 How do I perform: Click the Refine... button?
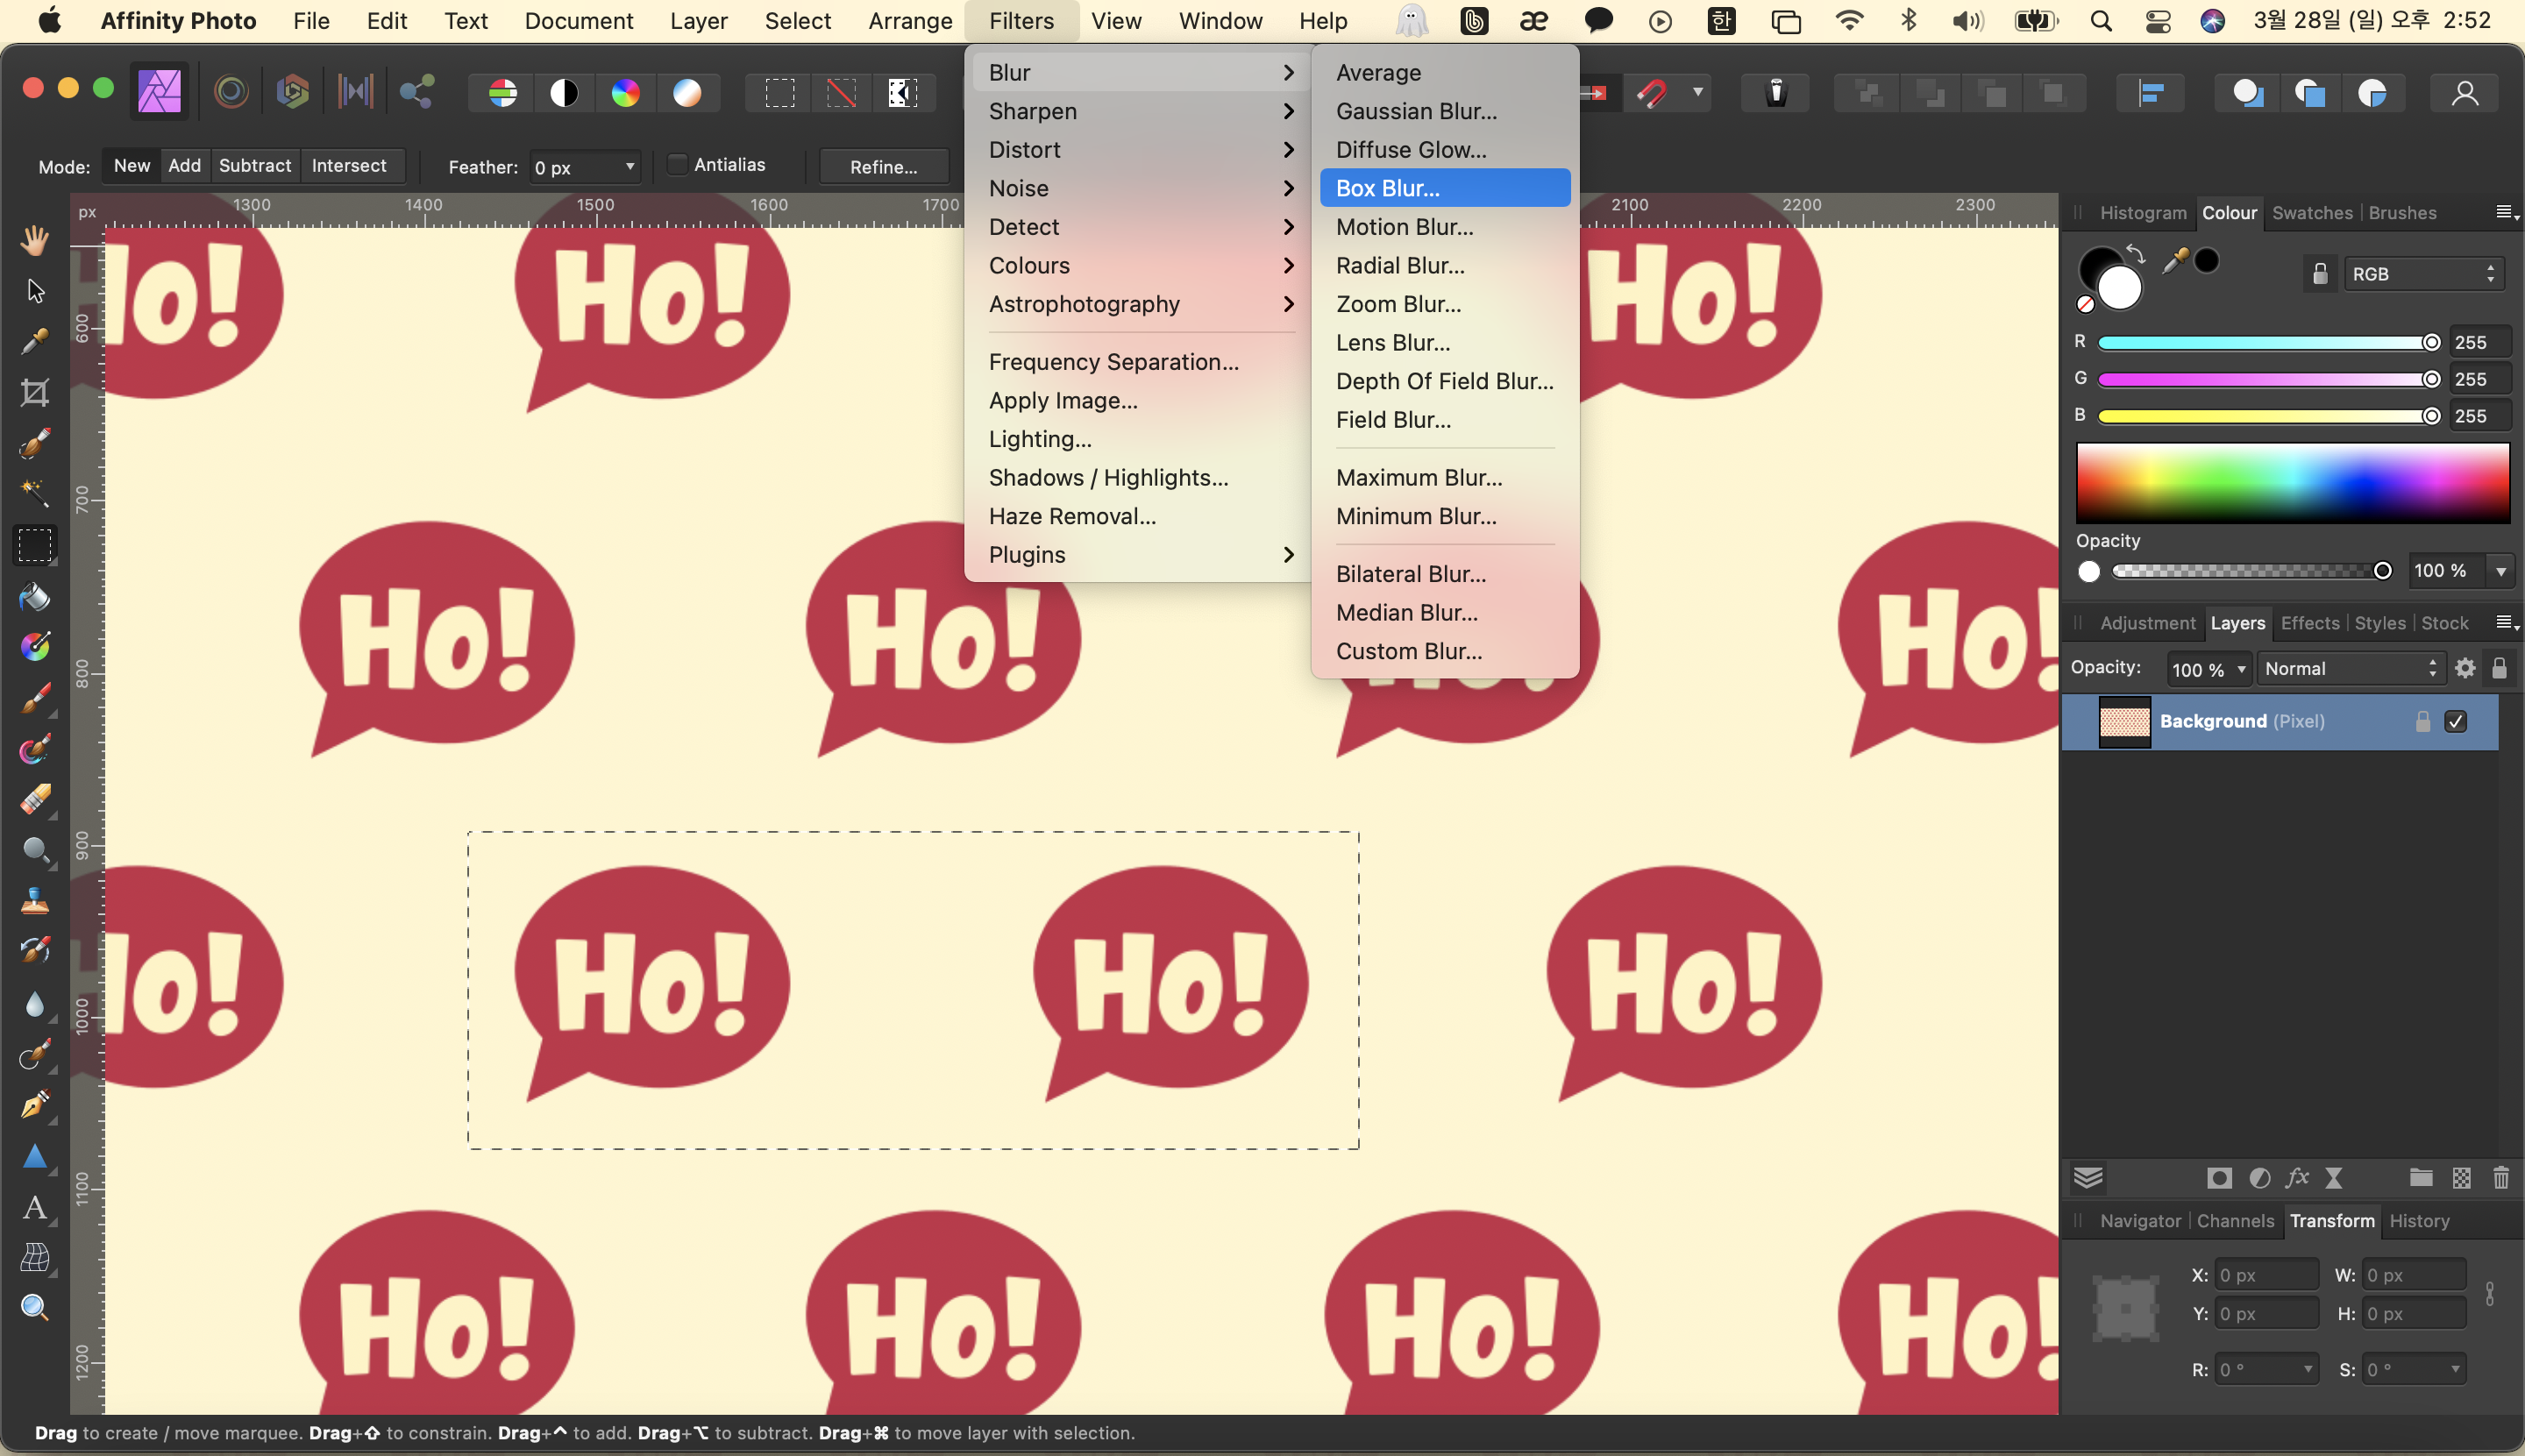click(883, 167)
